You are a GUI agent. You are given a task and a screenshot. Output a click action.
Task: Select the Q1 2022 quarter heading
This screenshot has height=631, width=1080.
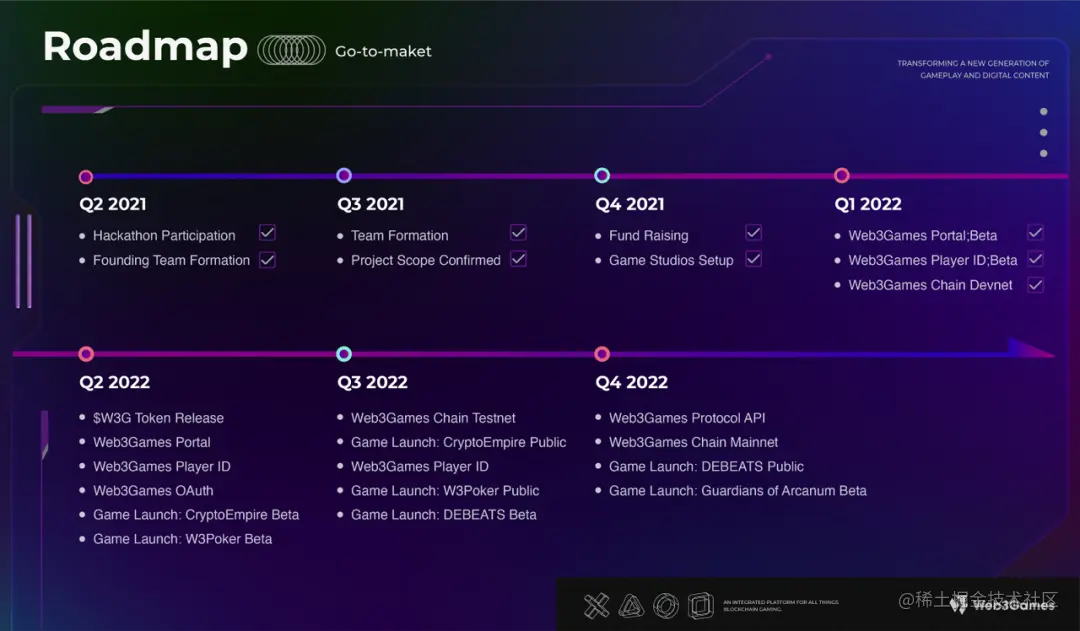coord(868,204)
